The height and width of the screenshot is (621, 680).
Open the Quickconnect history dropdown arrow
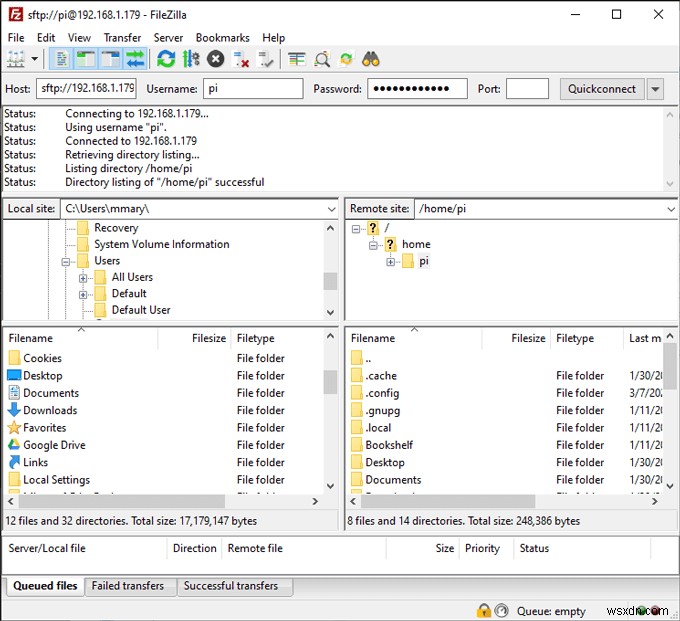coord(655,89)
